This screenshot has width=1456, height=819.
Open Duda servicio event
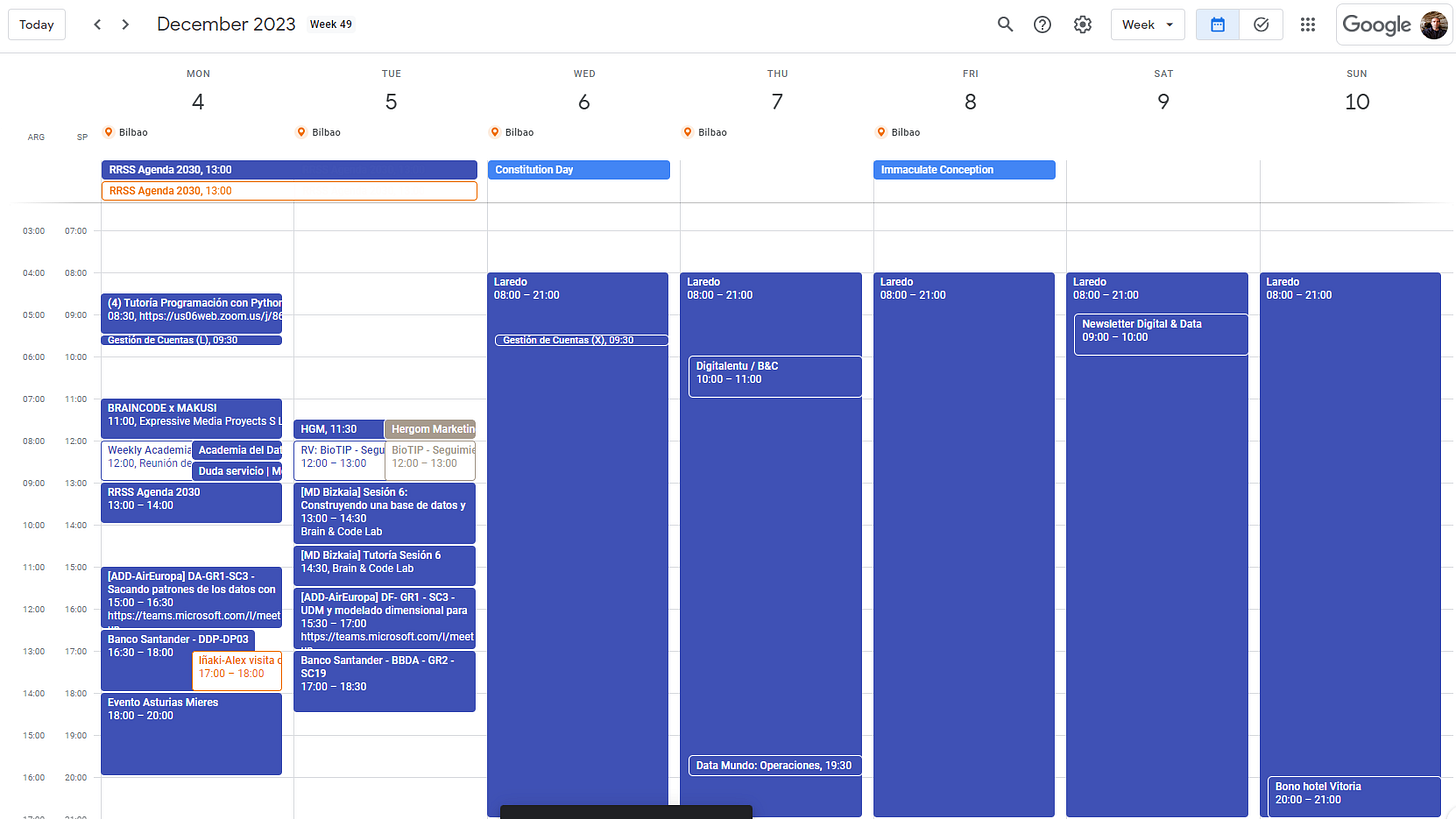pos(237,471)
